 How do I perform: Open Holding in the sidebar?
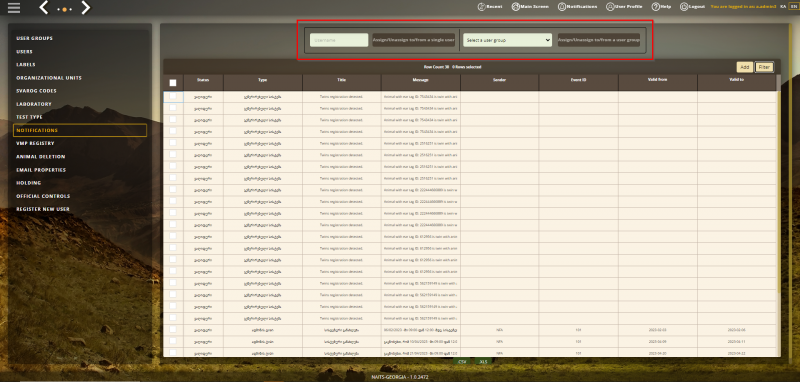(x=29, y=183)
